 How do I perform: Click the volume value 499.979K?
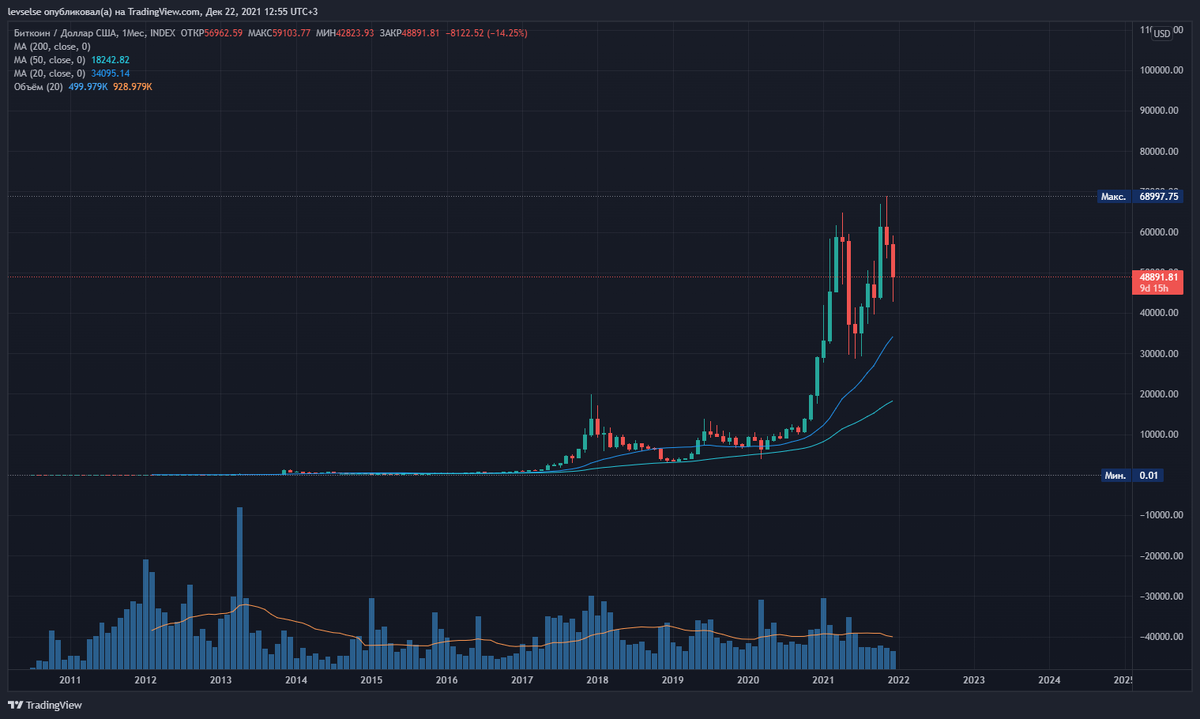88,87
